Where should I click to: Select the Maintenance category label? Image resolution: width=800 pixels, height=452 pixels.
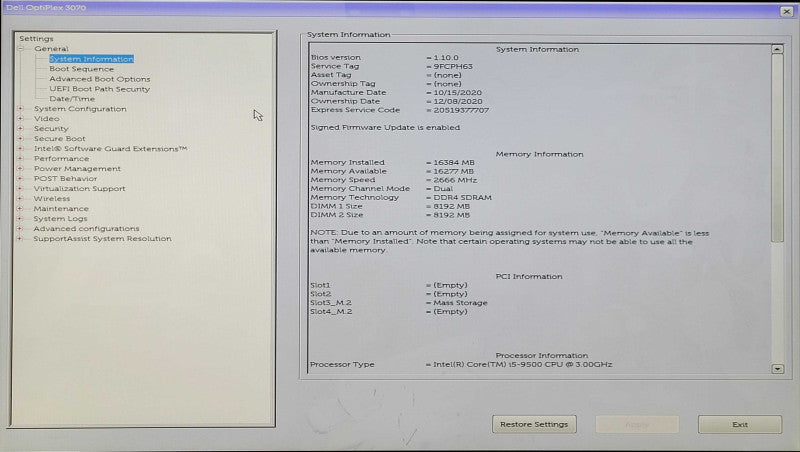pyautogui.click(x=61, y=209)
